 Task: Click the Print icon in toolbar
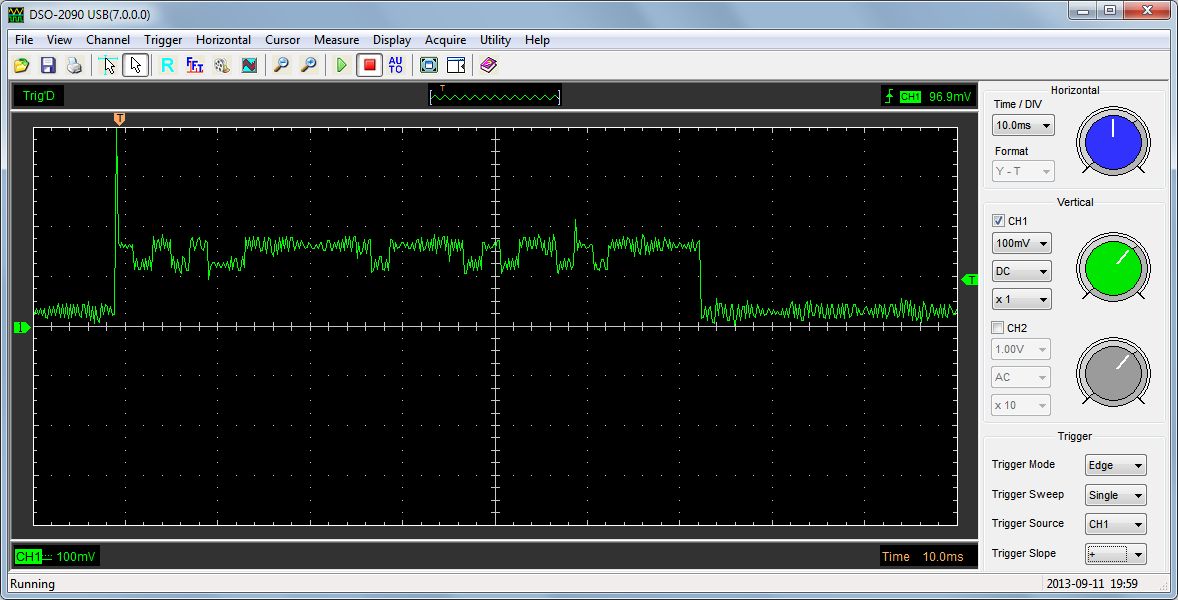(74, 65)
